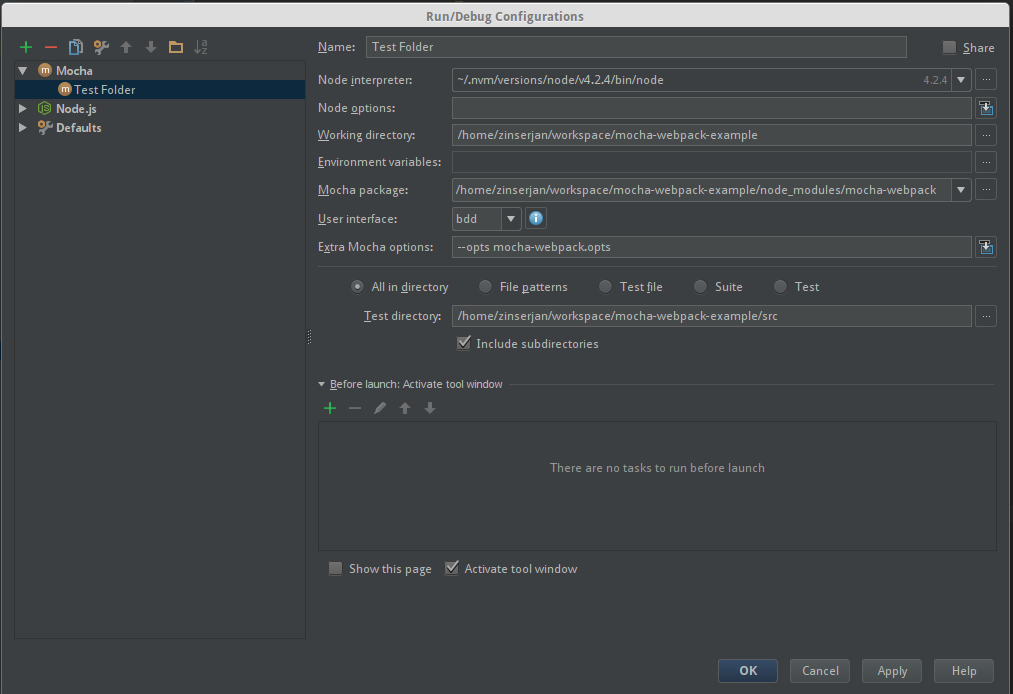Apply the configuration changes
This screenshot has width=1013, height=694.
click(891, 670)
